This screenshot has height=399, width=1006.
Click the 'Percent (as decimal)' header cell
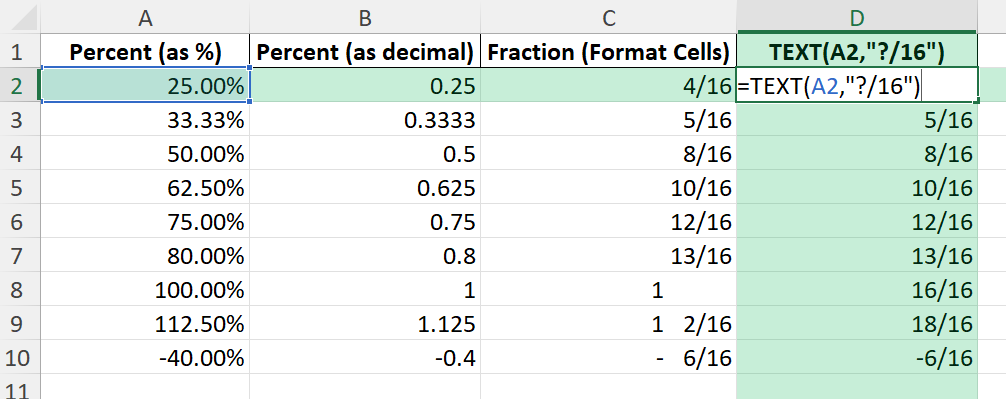pos(365,51)
